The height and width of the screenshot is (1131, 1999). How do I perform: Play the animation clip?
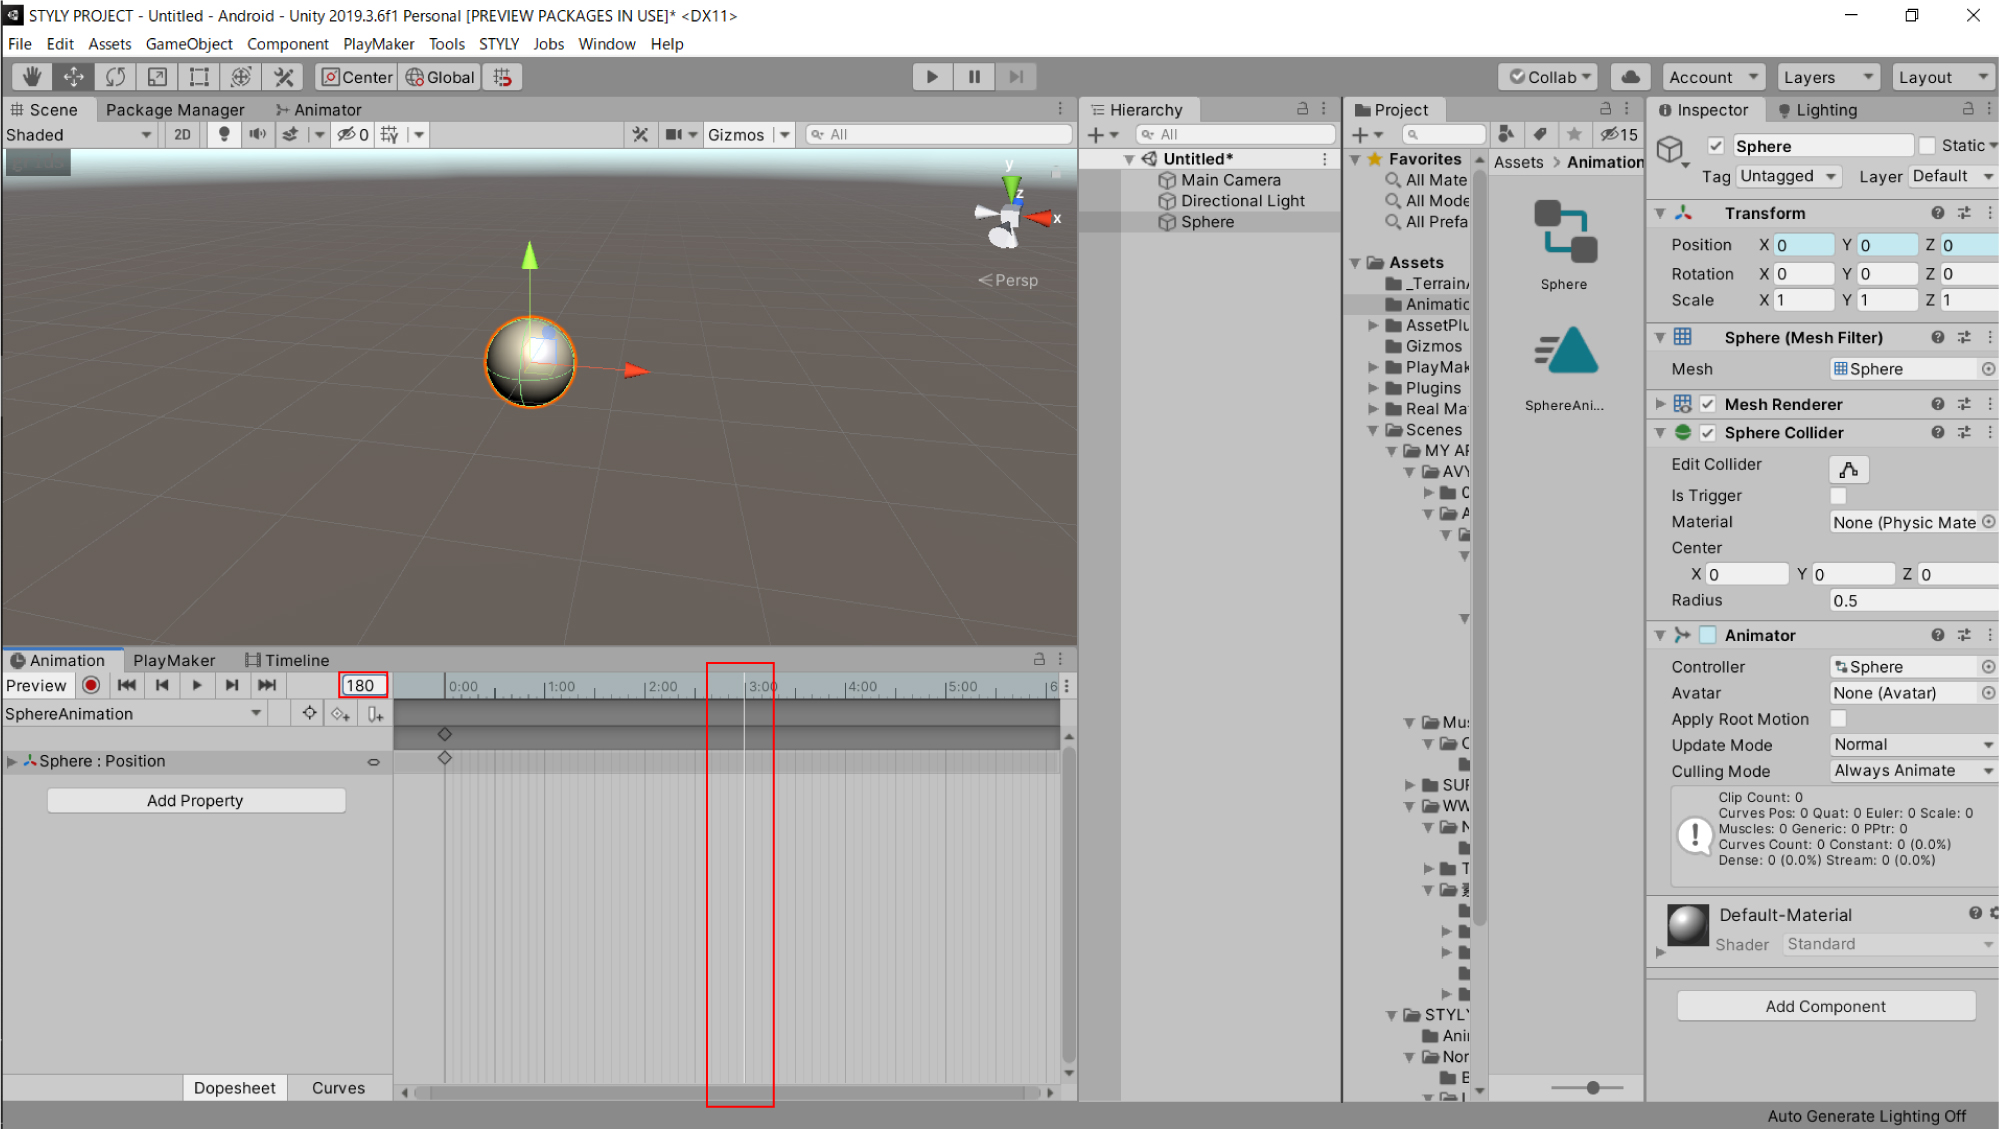coord(197,685)
